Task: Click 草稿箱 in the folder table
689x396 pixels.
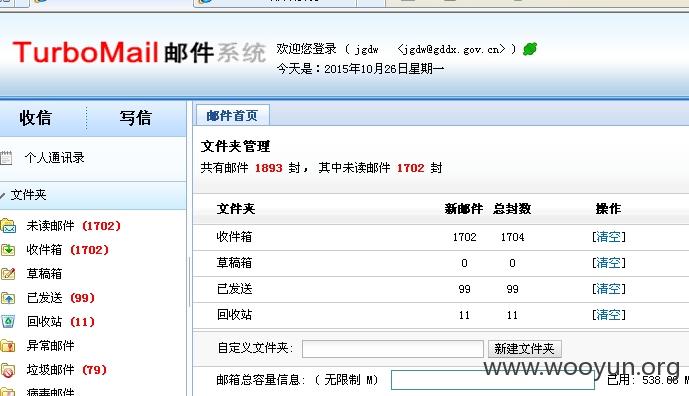Action: [x=234, y=263]
